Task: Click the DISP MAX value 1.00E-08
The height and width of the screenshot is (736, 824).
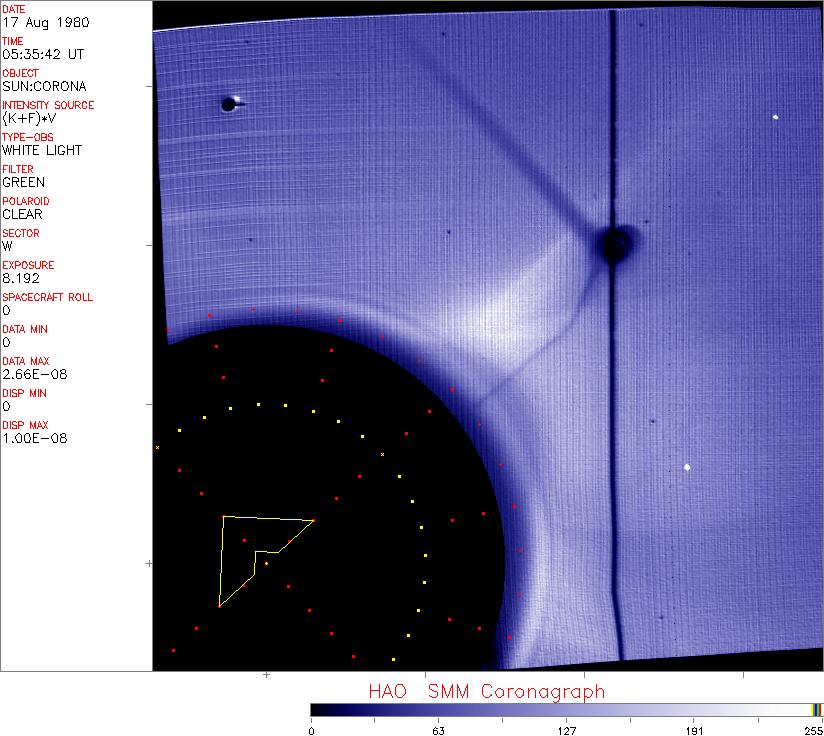Action: [34, 439]
